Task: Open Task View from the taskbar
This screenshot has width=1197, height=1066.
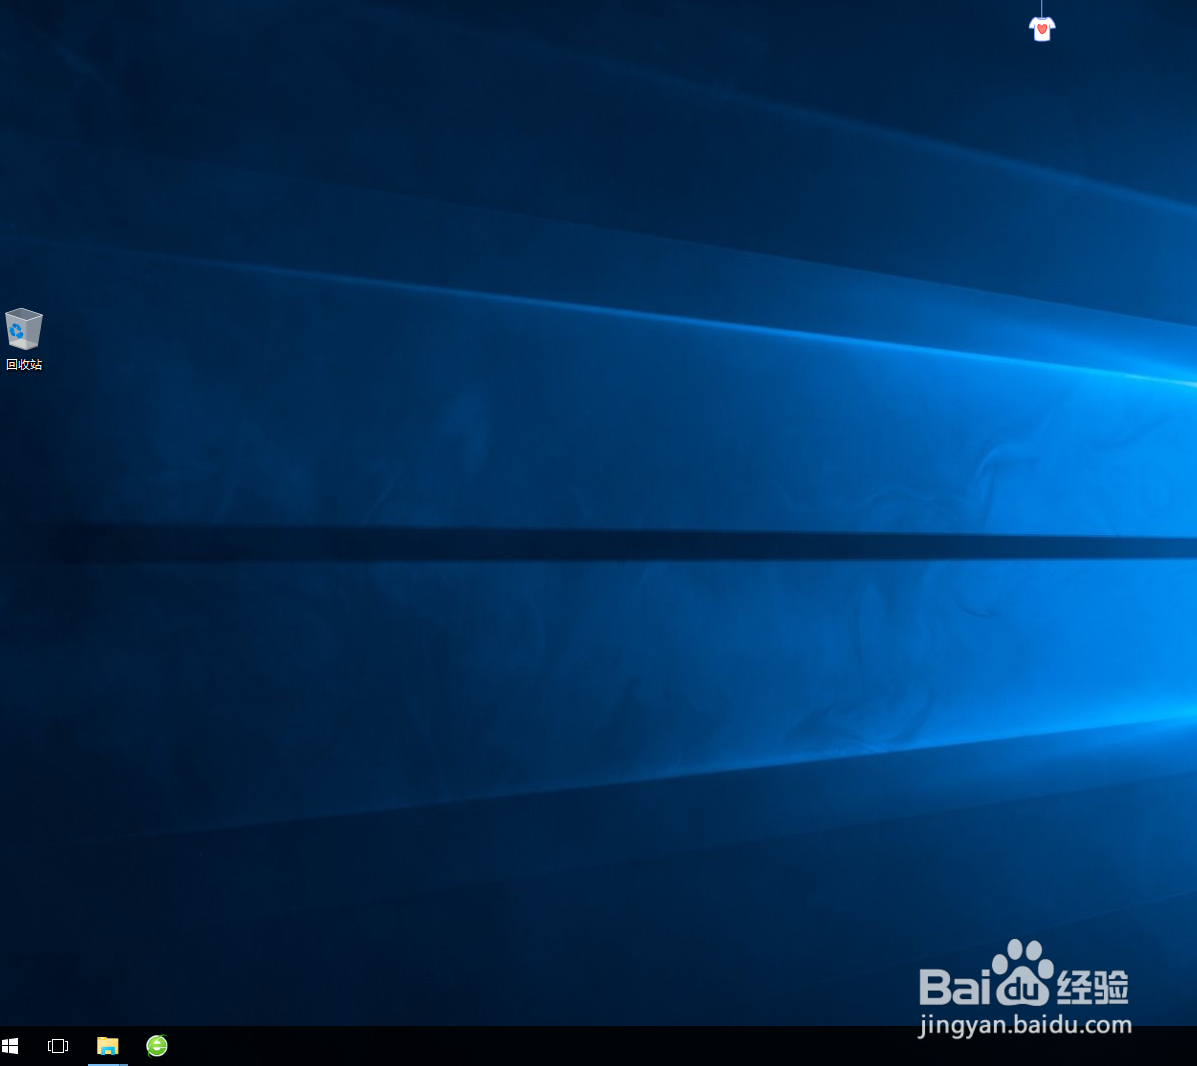Action: pos(58,1045)
